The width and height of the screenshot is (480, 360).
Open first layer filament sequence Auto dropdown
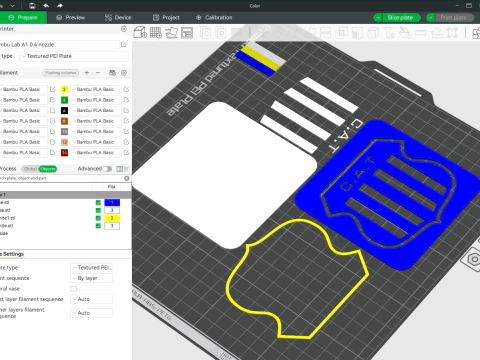pyautogui.click(x=91, y=299)
